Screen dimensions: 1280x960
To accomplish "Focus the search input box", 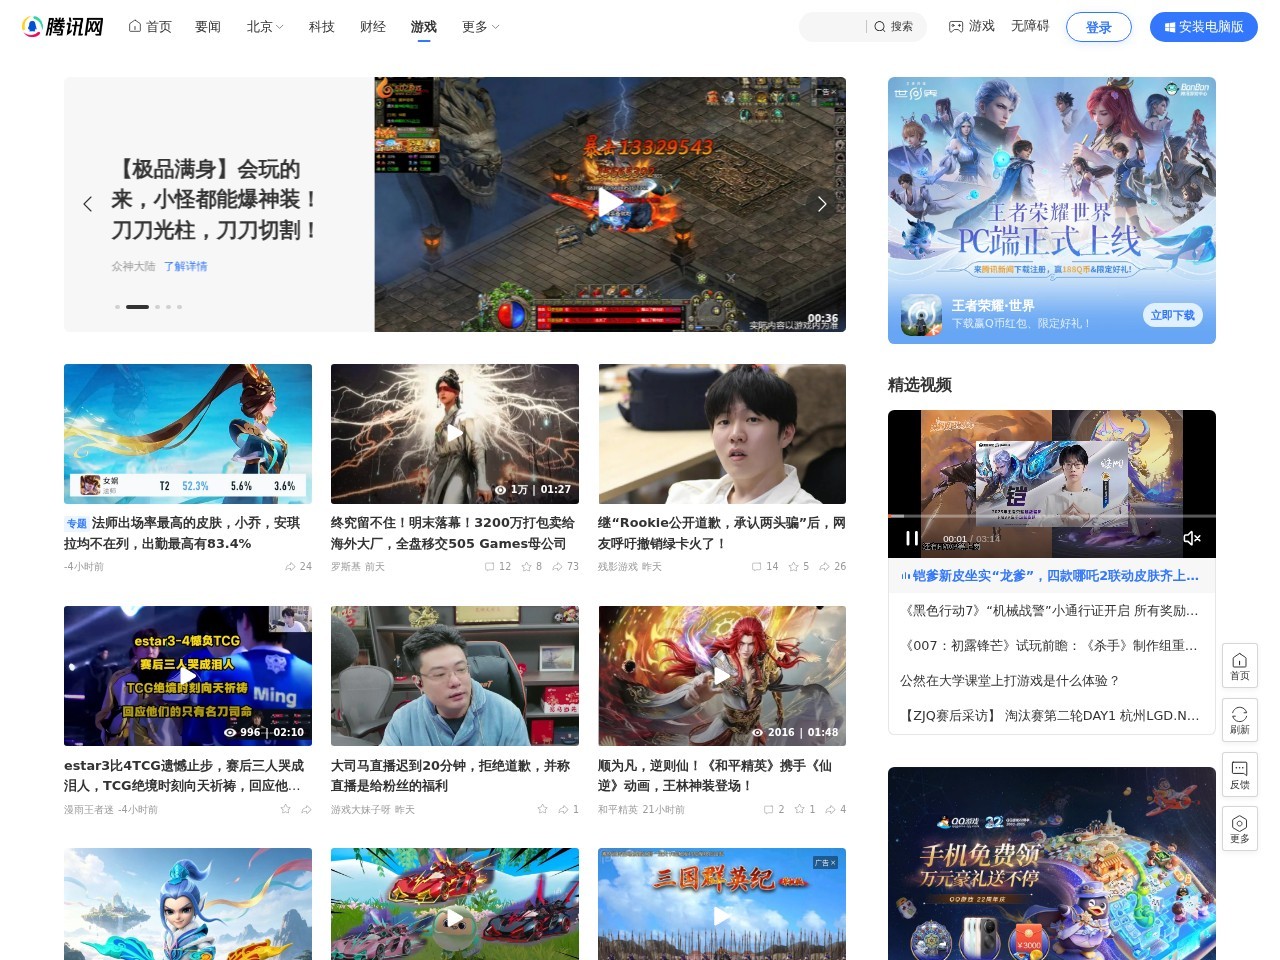I will coord(833,27).
